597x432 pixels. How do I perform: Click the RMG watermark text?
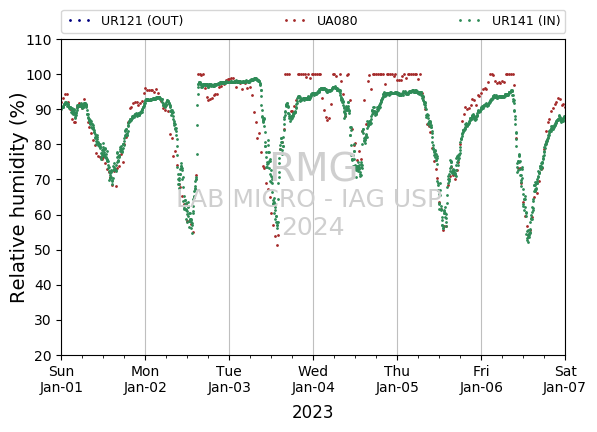[x=313, y=167]
